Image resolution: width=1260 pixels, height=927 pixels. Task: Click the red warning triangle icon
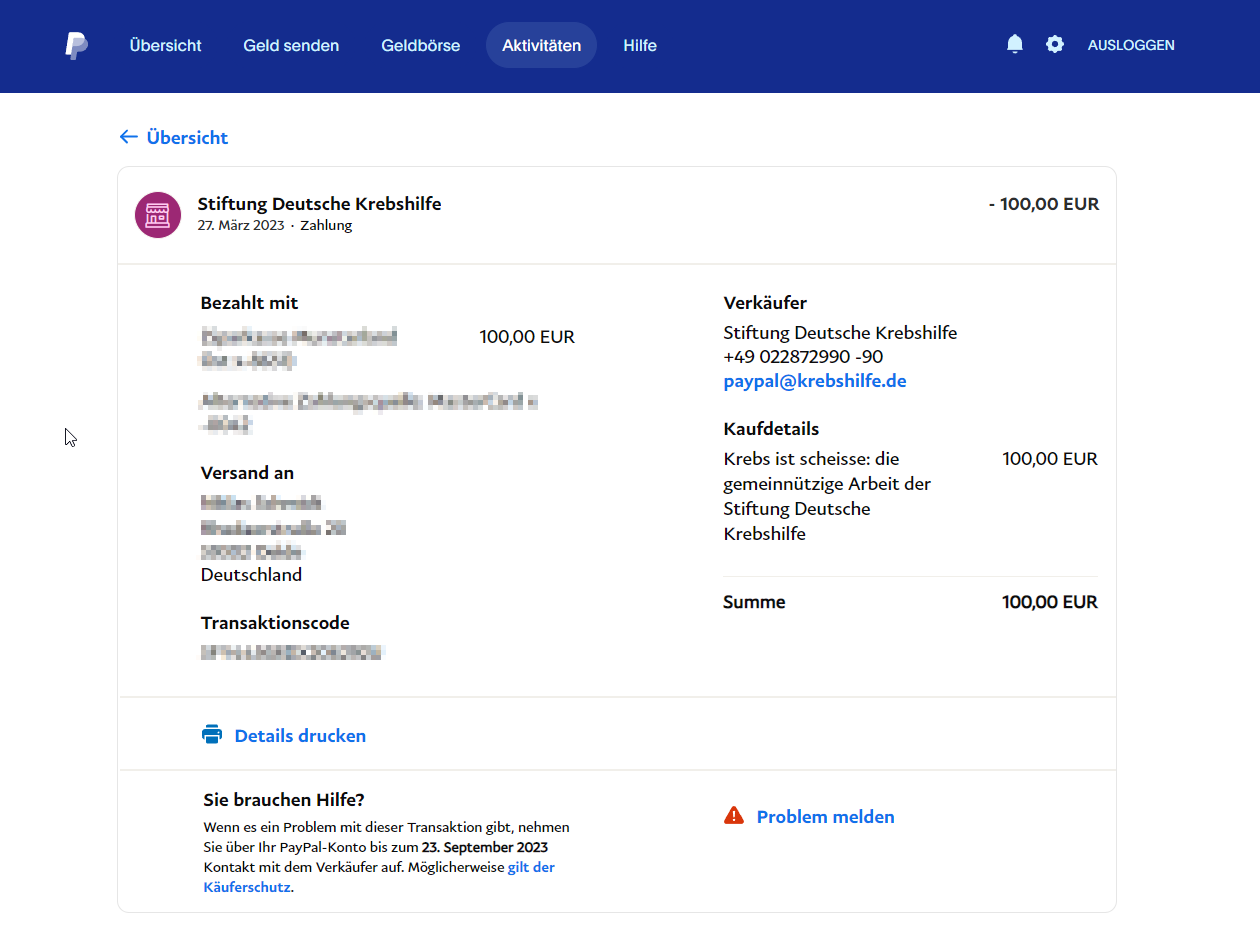click(x=734, y=816)
